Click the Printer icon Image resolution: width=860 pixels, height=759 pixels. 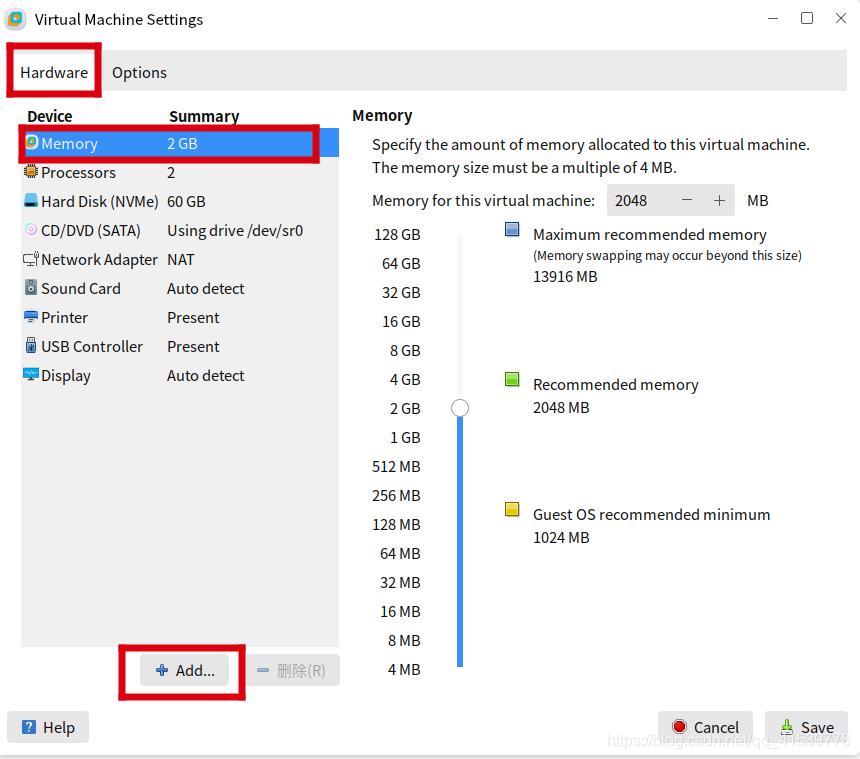click(x=31, y=316)
